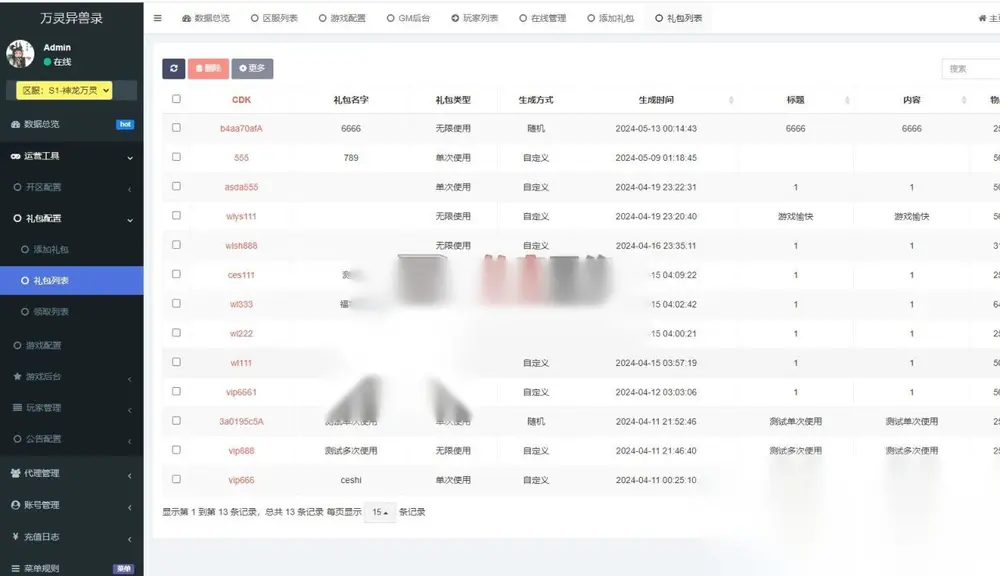Click the 充值日志 yen icon
Image resolution: width=1000 pixels, height=576 pixels.
15,536
